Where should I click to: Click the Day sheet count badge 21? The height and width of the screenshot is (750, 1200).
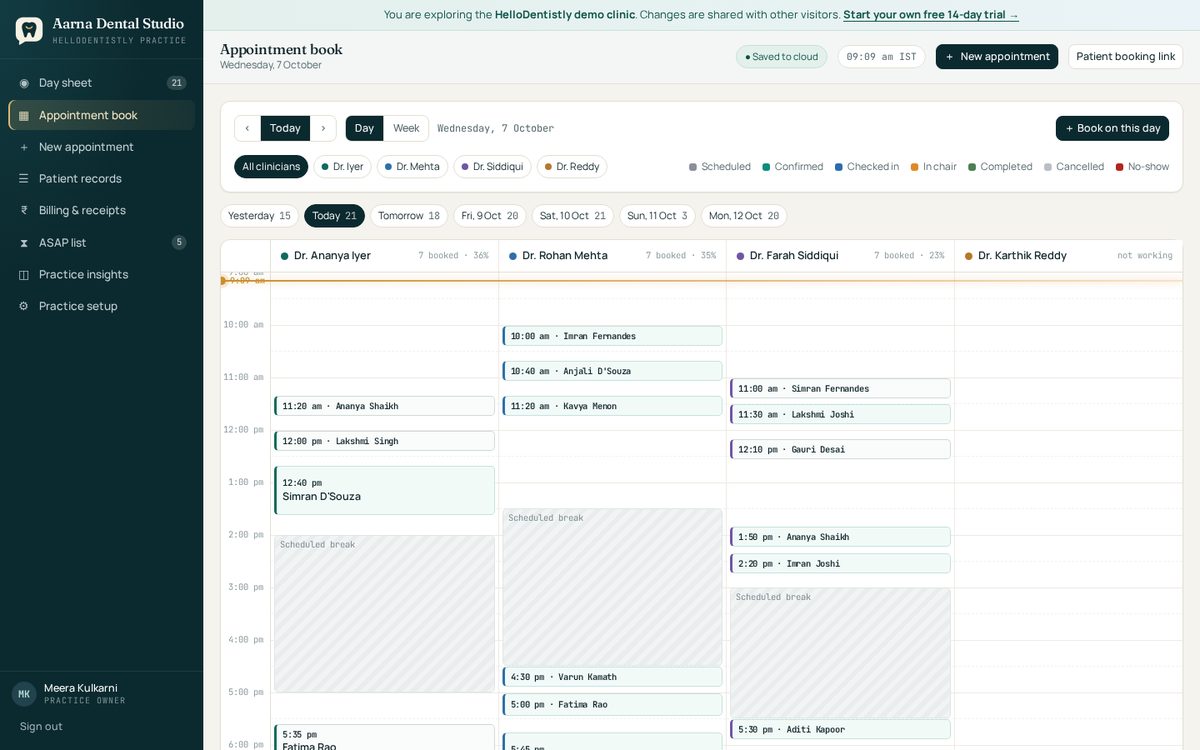[x=176, y=83]
